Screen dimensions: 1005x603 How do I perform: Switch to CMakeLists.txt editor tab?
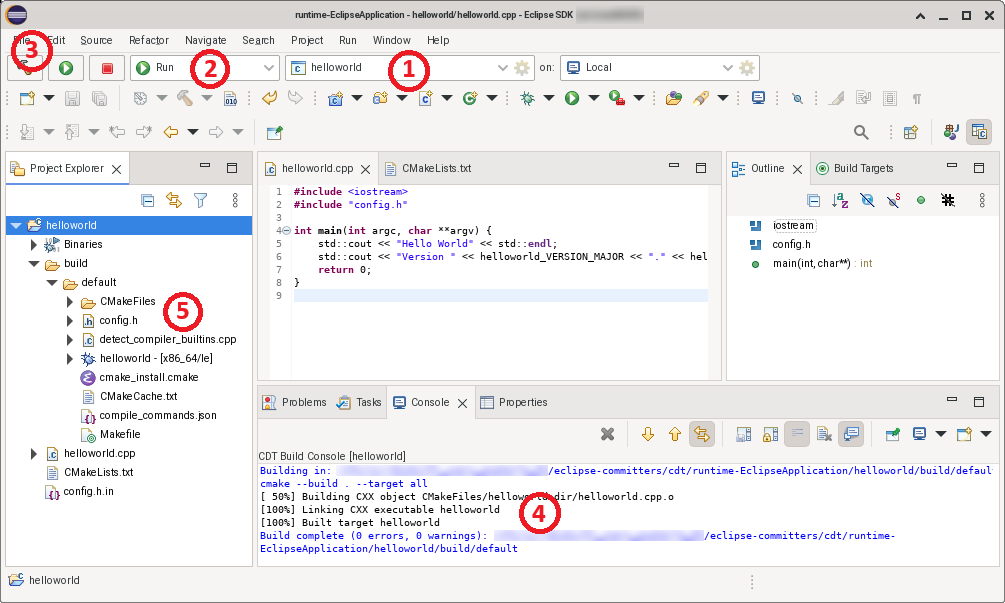click(428, 169)
